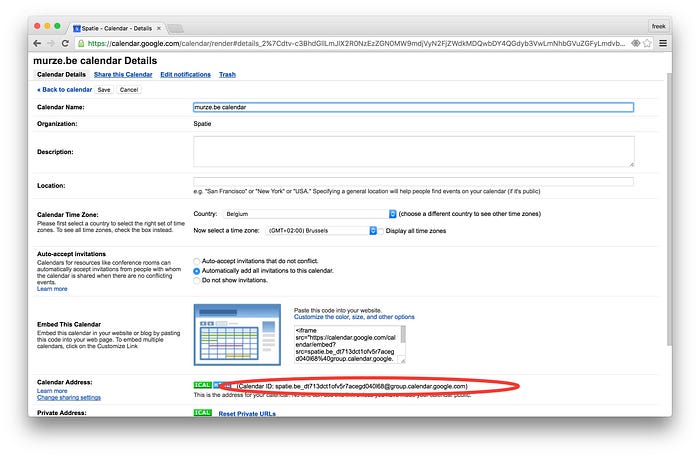Click the Cancel button

point(129,90)
